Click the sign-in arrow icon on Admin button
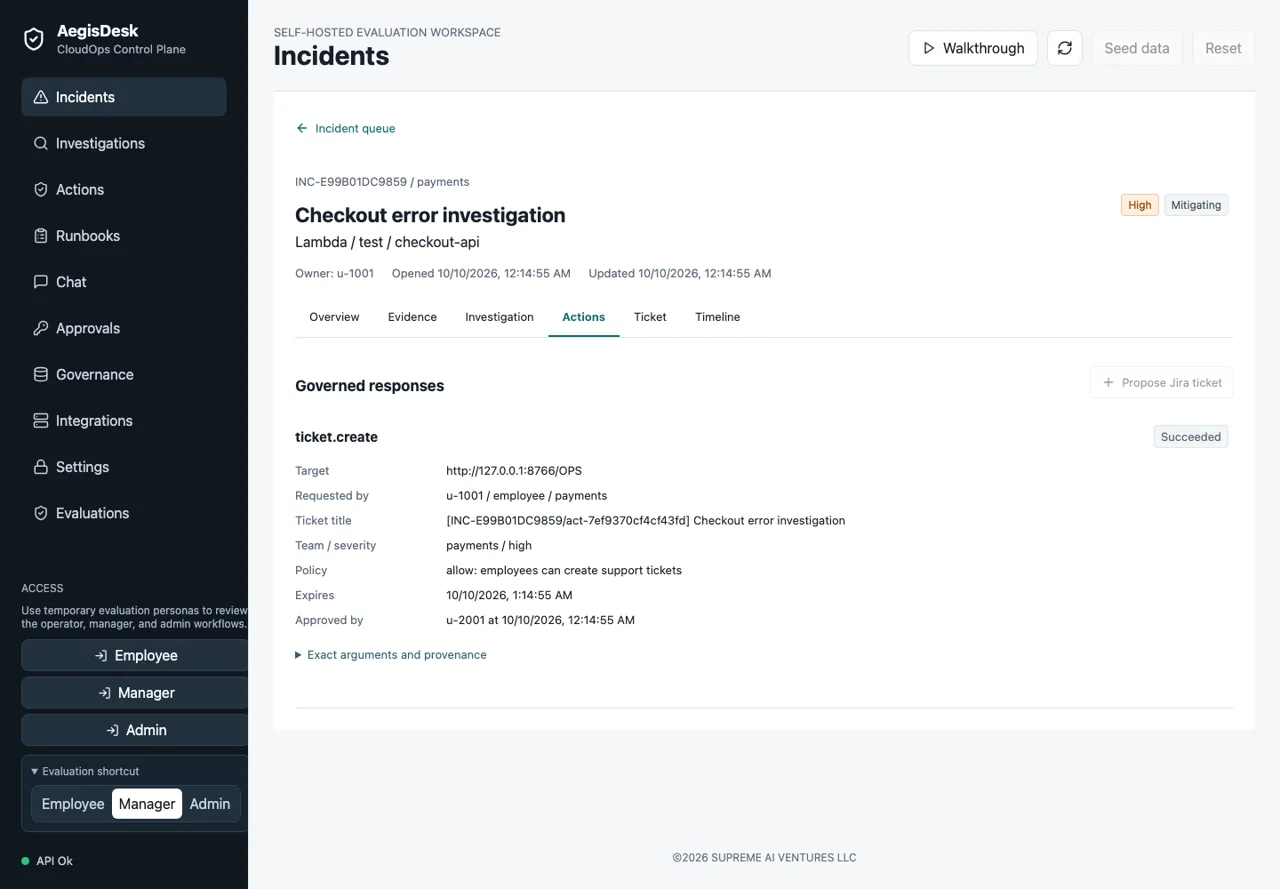The height and width of the screenshot is (889, 1280). click(x=113, y=730)
